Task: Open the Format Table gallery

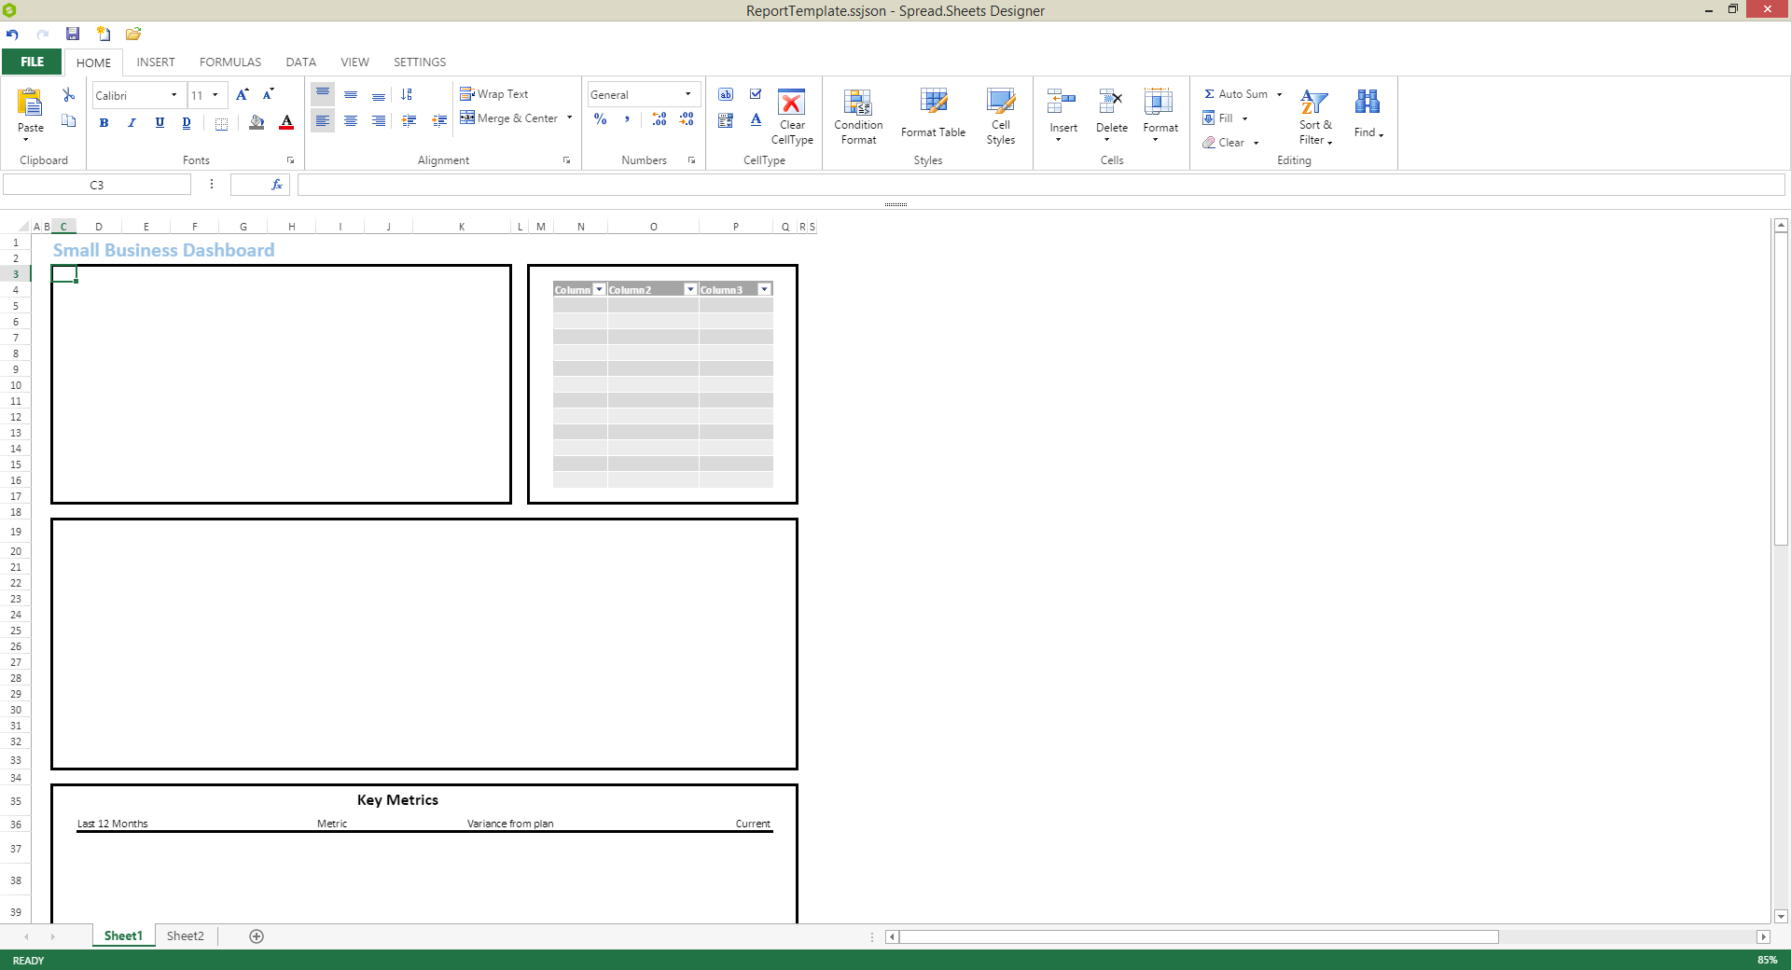Action: pos(932,117)
